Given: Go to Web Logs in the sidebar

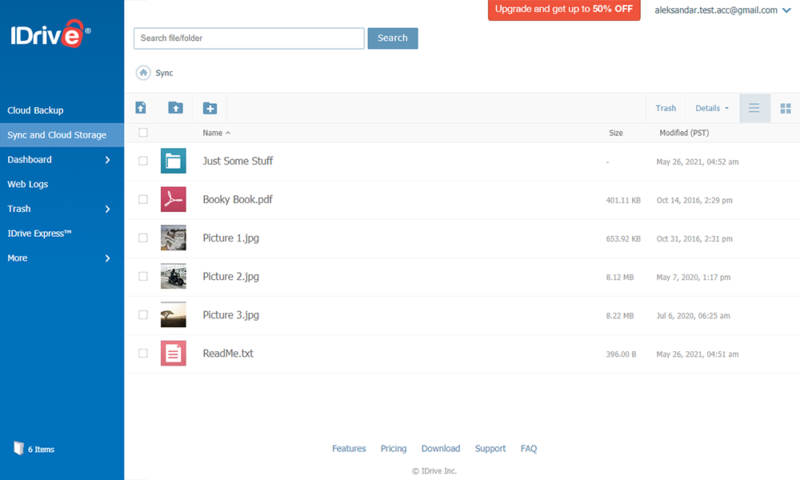Looking at the screenshot, I should tap(28, 184).
